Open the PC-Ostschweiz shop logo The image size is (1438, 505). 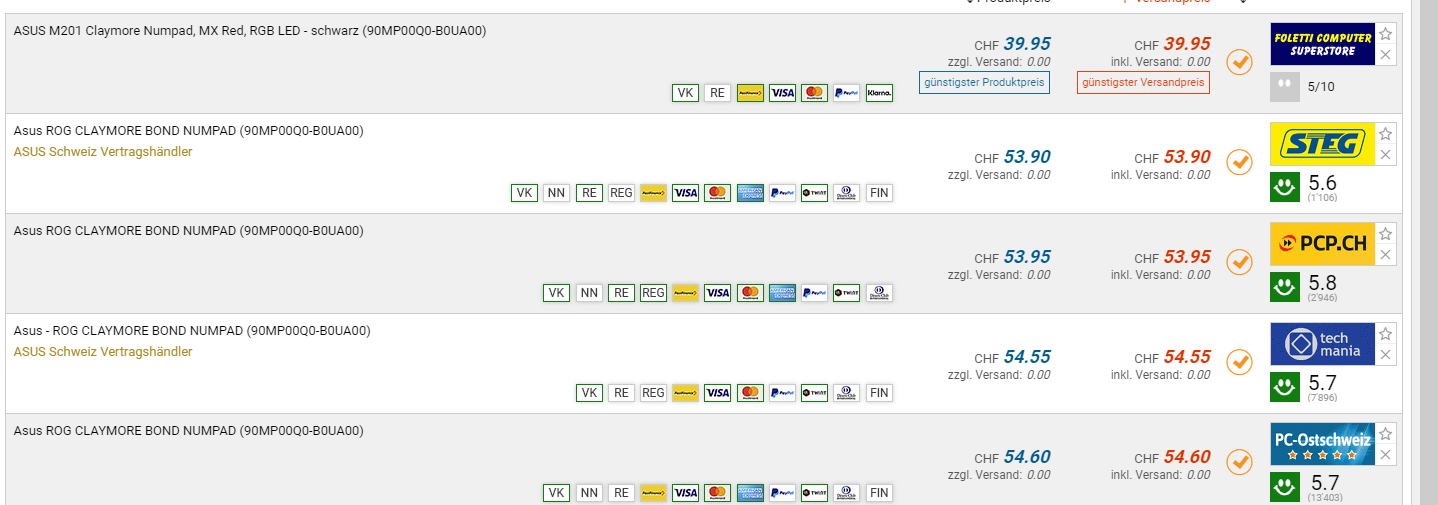click(x=1323, y=444)
